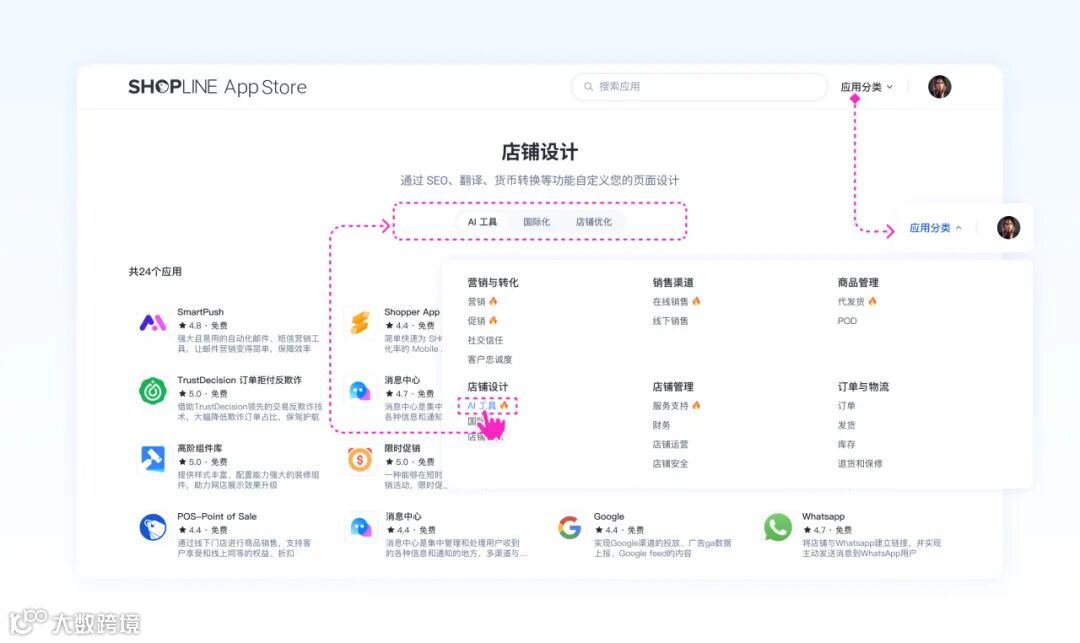Open the user avatar in top header
The width and height of the screenshot is (1080, 643).
pos(939,87)
